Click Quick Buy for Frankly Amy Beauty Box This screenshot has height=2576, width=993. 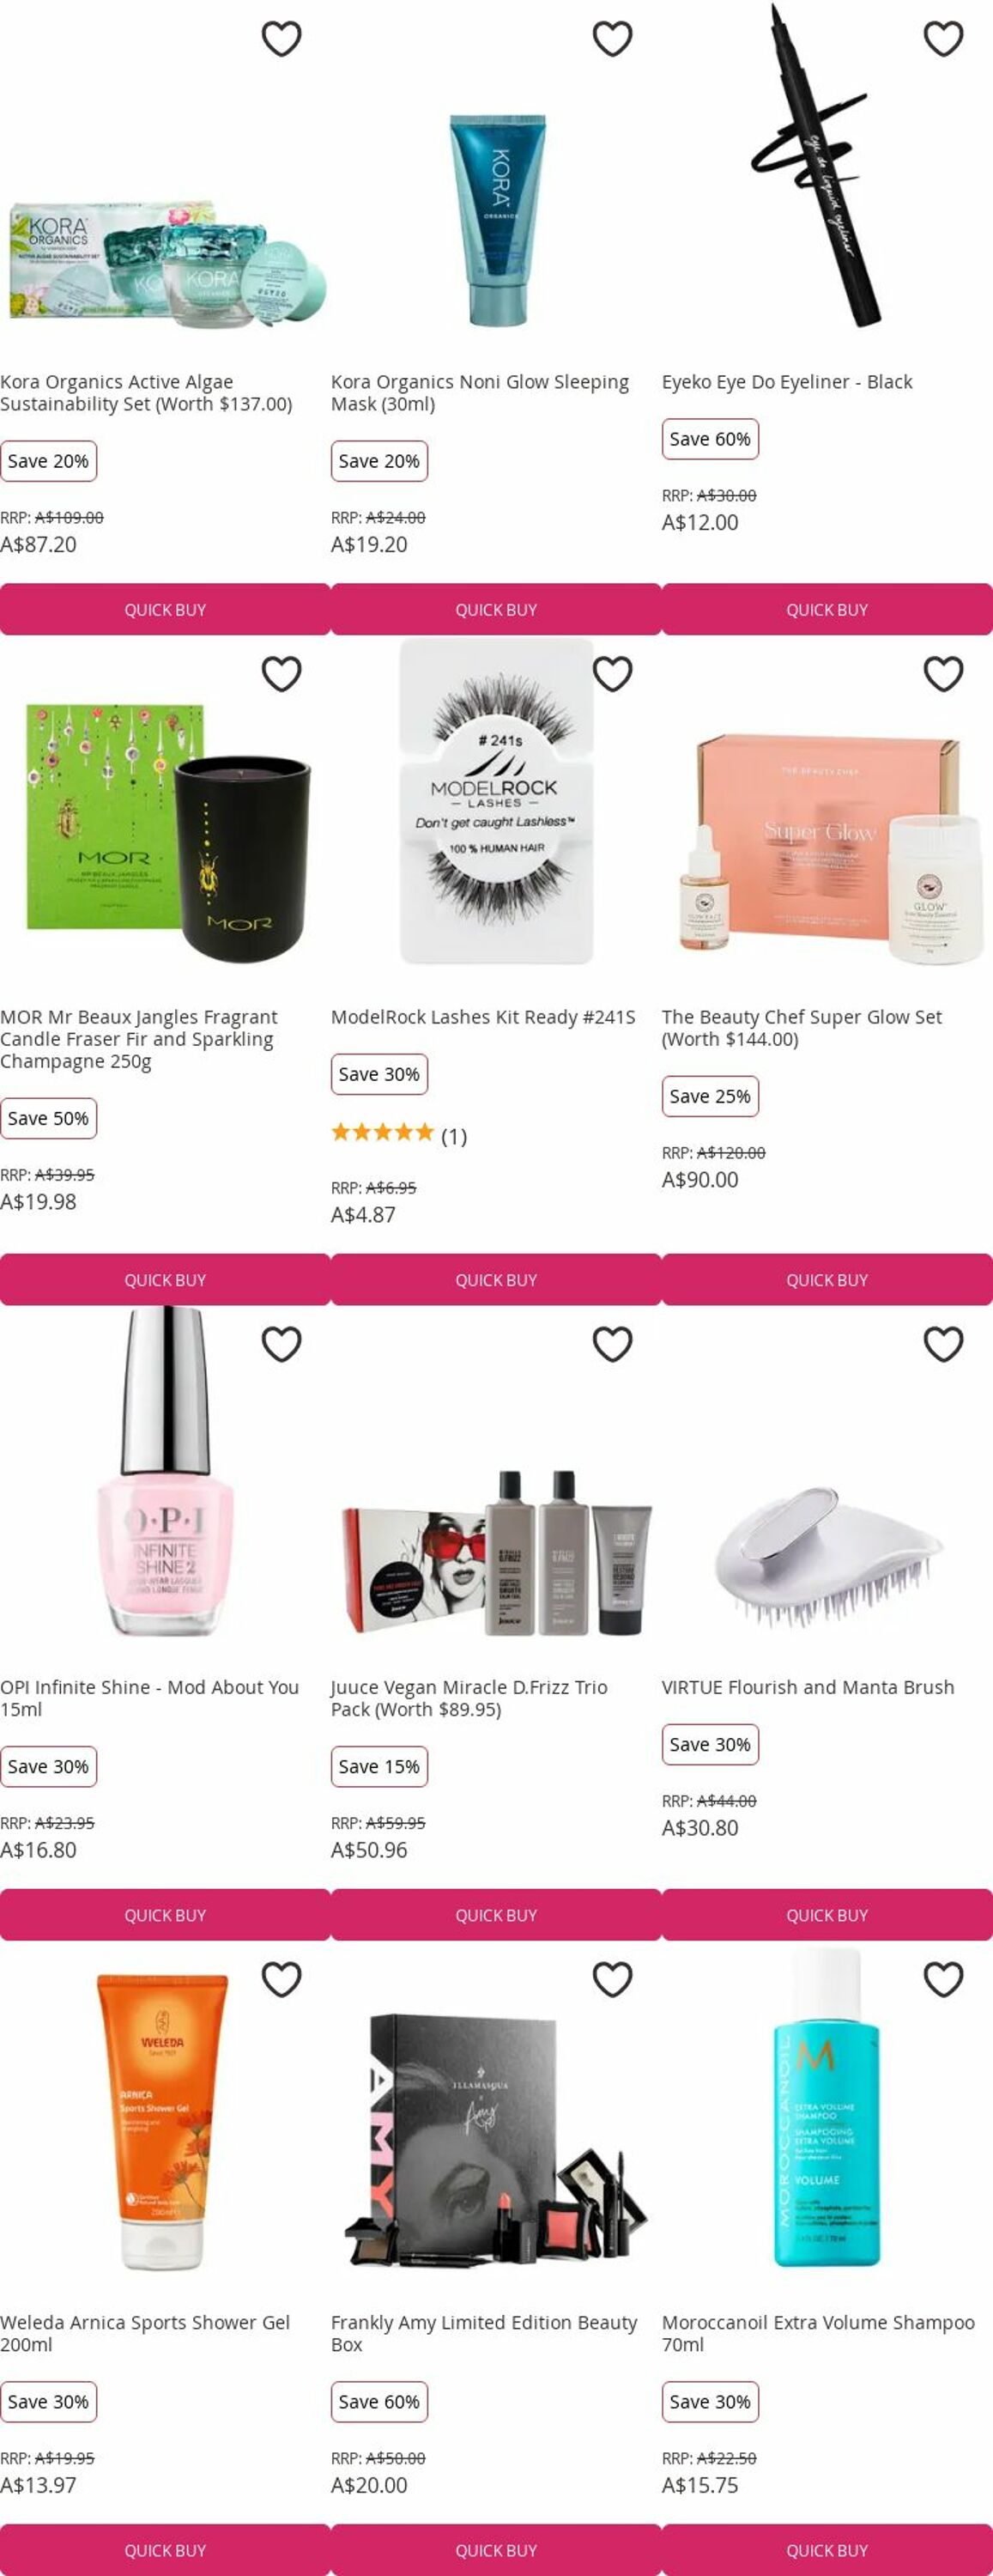click(496, 2549)
